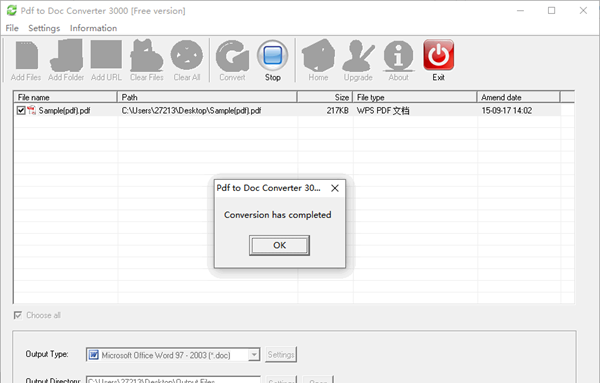Image resolution: width=600 pixels, height=383 pixels.
Task: Click the Amend date column header
Action: [x=519, y=97]
